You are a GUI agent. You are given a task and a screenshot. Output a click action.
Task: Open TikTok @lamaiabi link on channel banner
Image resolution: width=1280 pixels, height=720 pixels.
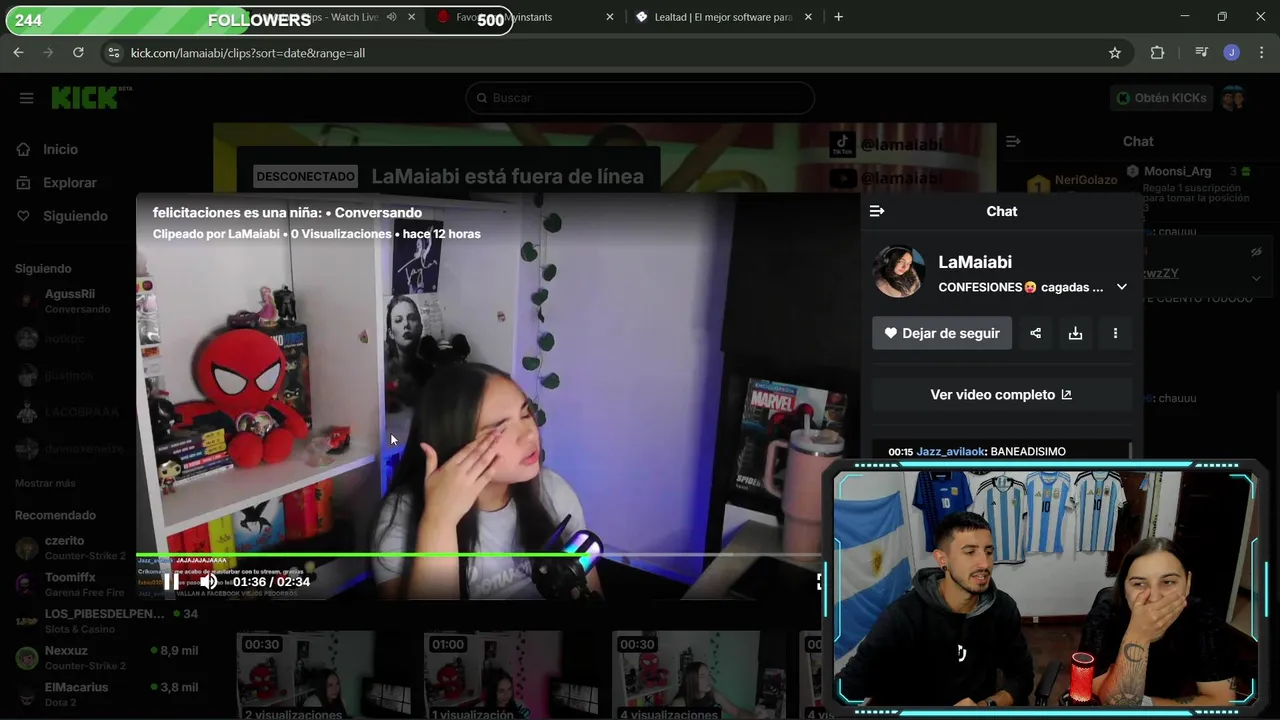coord(886,145)
